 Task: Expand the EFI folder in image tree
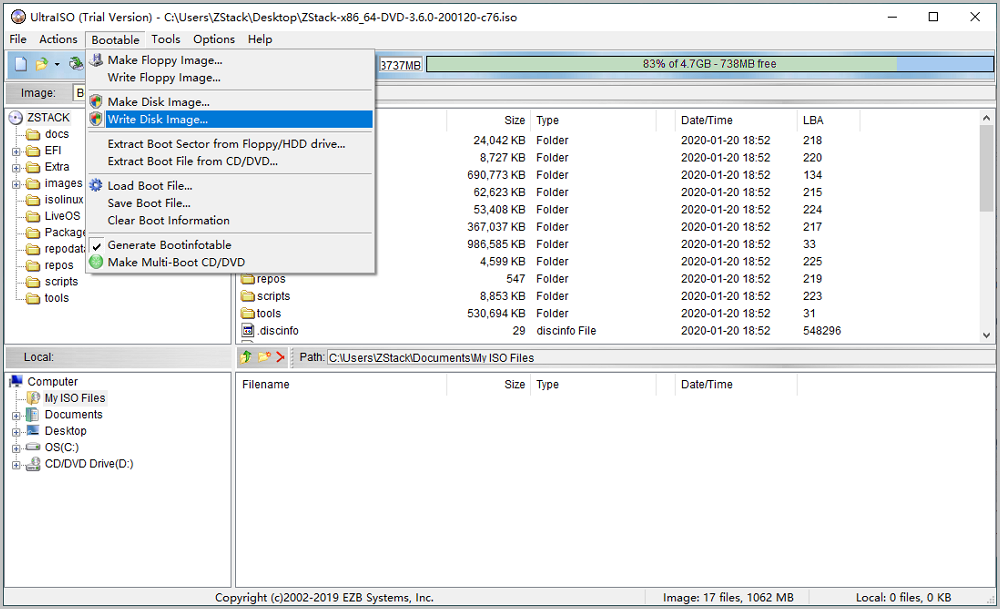point(16,151)
